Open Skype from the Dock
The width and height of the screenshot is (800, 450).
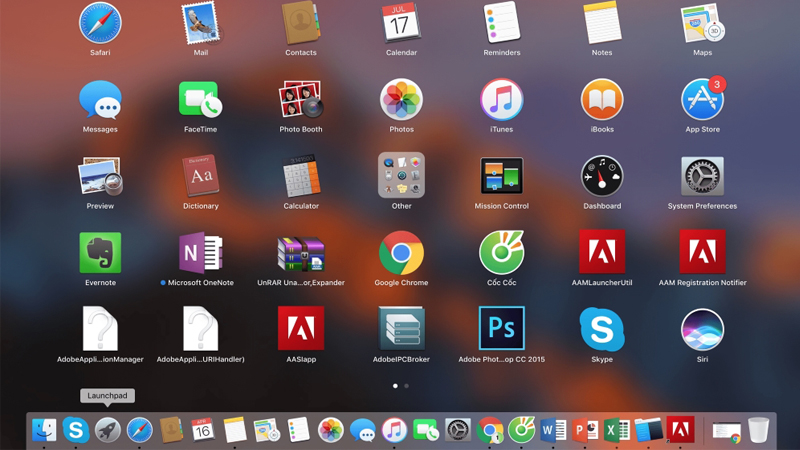click(76, 430)
